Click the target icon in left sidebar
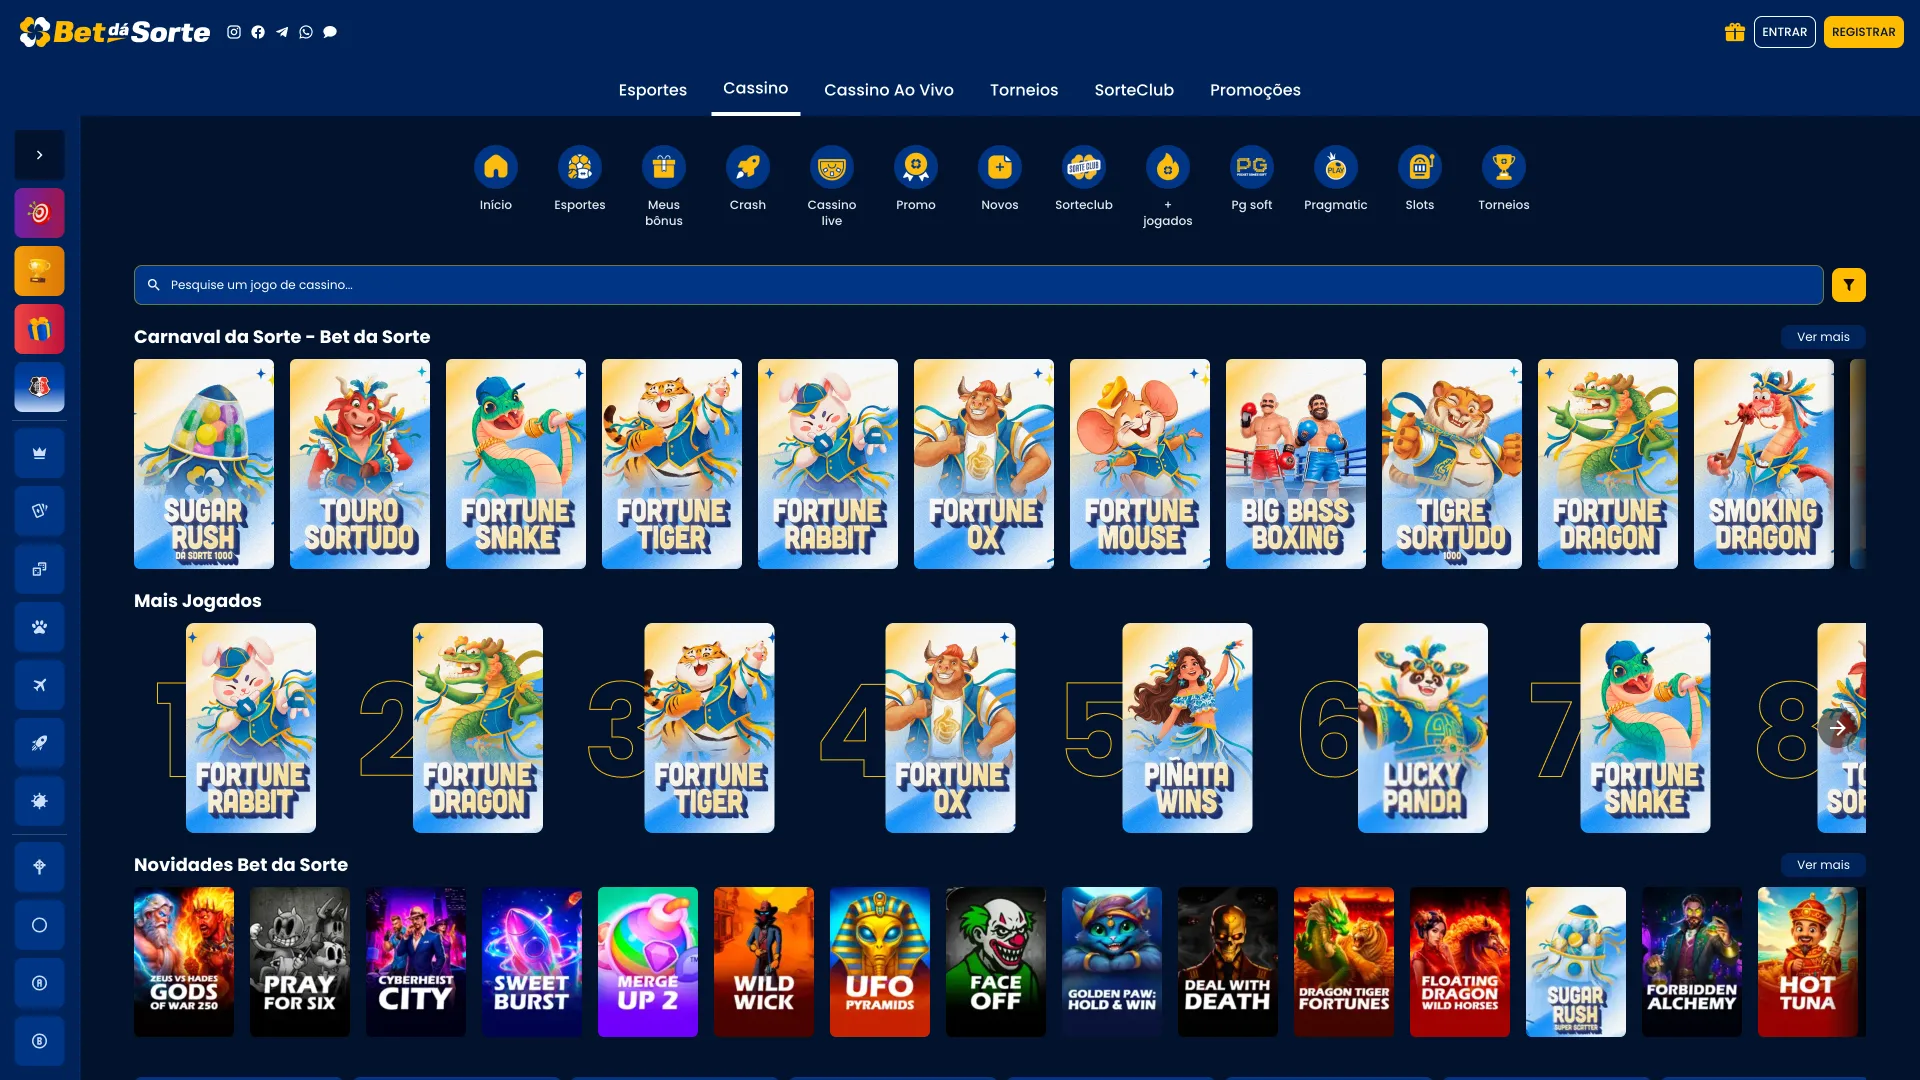 [x=39, y=213]
